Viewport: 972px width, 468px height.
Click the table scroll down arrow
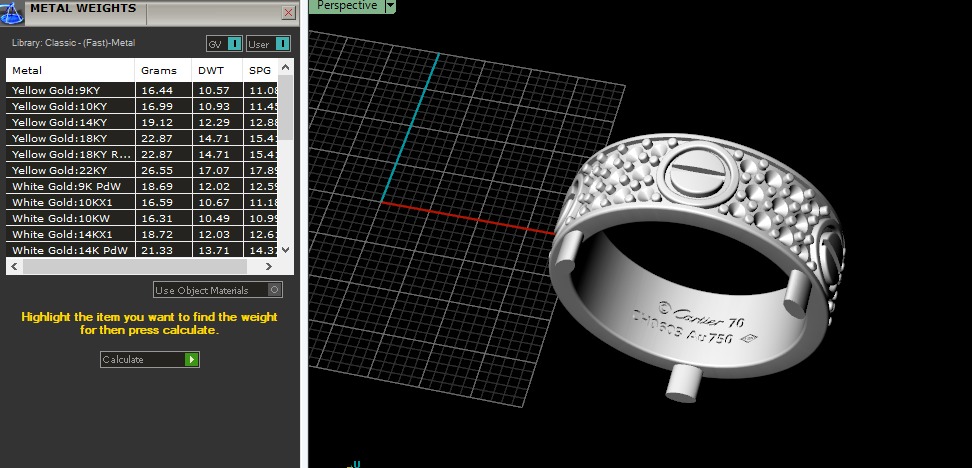coord(285,250)
